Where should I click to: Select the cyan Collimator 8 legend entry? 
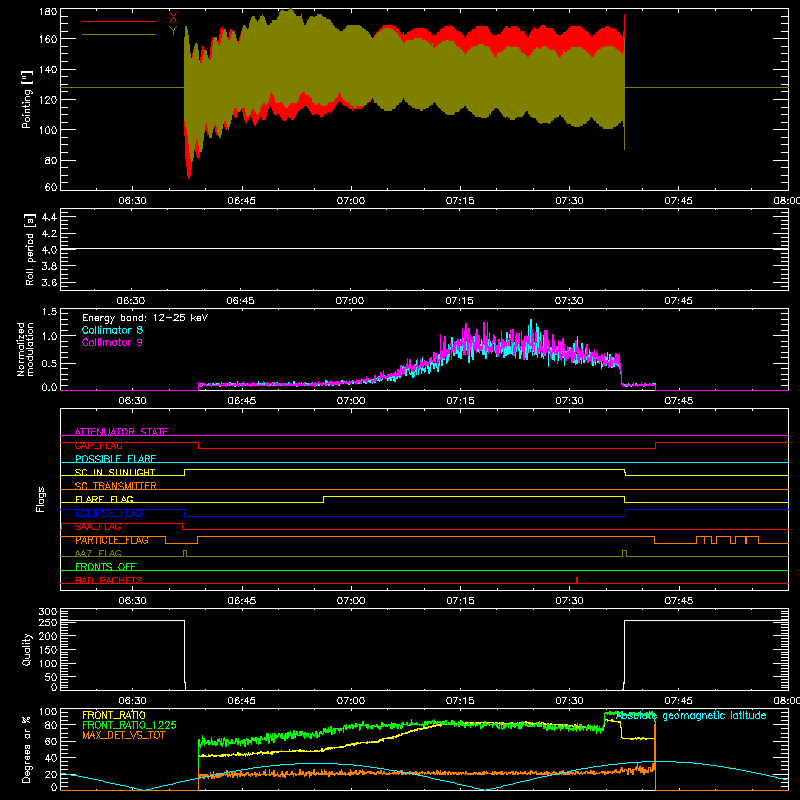(x=112, y=330)
